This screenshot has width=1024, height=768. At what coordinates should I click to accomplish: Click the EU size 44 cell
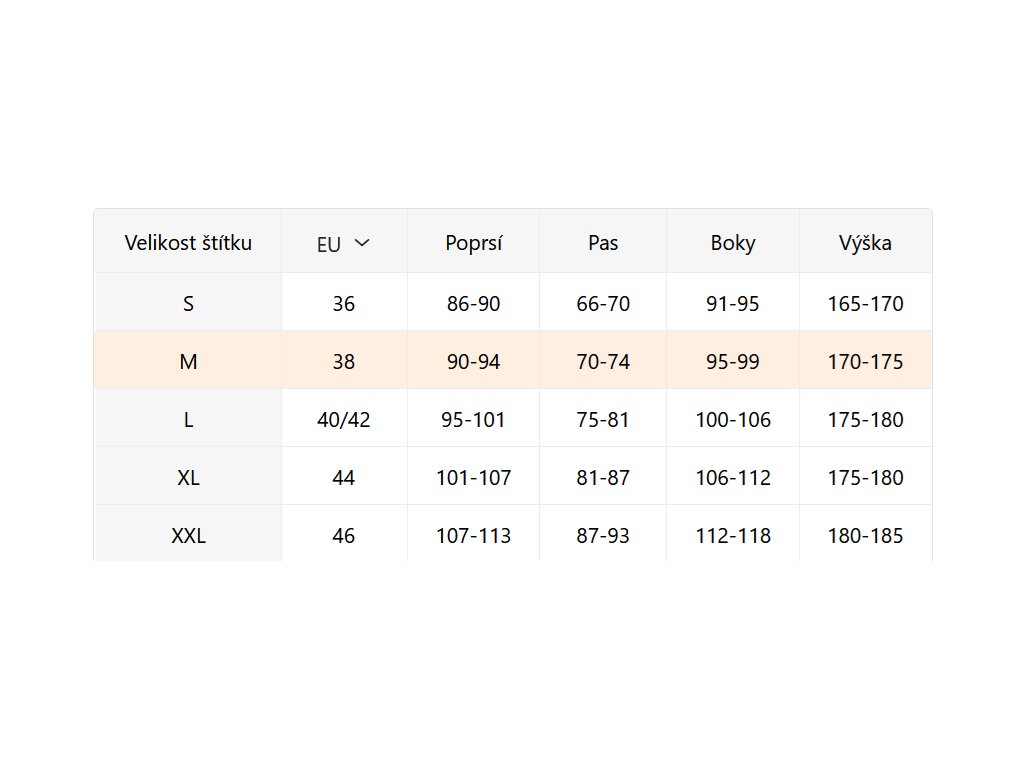pos(344,477)
